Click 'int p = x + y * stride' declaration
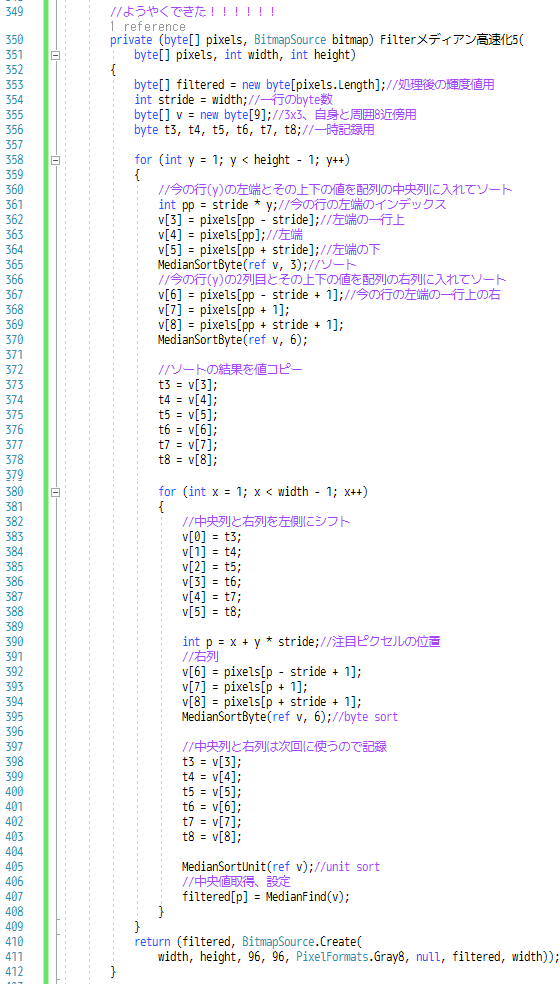 (x=251, y=641)
